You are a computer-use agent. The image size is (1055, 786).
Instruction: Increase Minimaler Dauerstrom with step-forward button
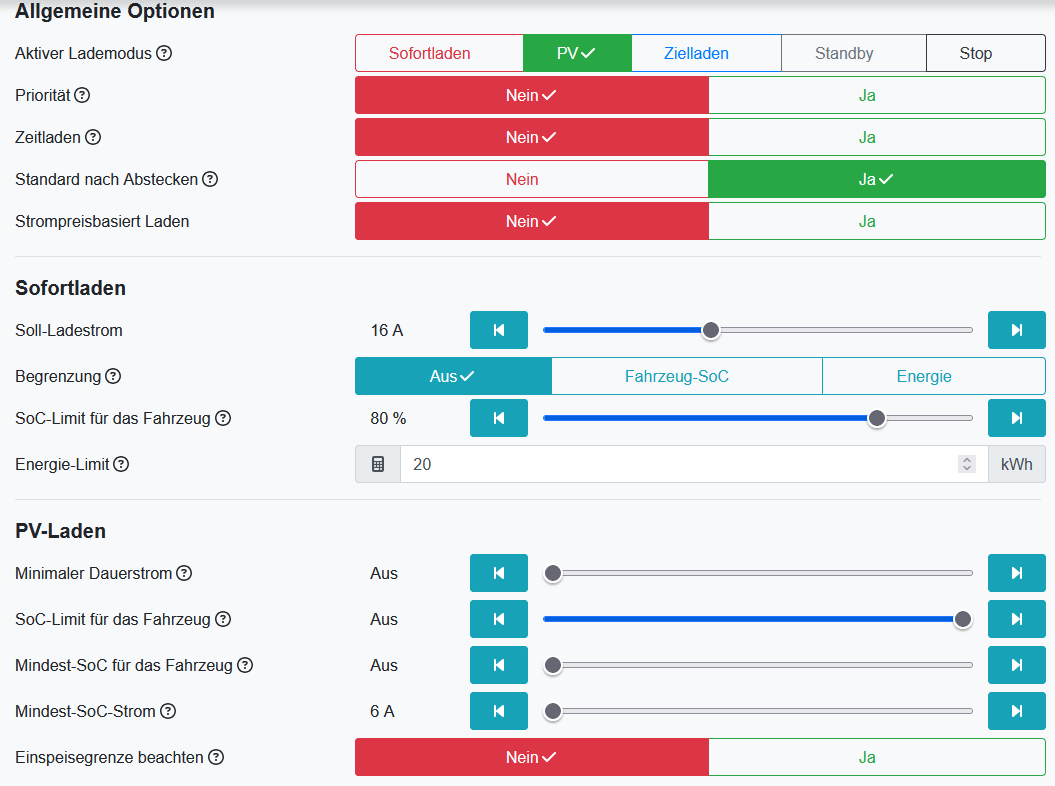[x=1017, y=573]
